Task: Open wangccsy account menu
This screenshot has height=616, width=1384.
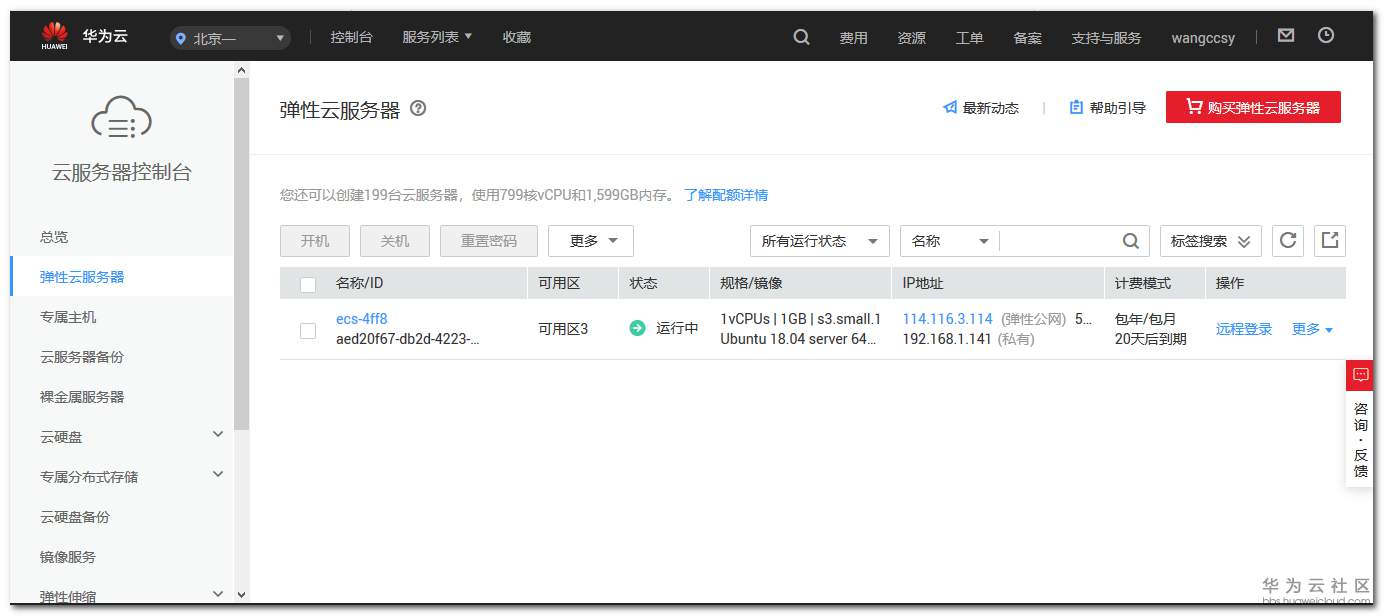Action: (x=1203, y=38)
